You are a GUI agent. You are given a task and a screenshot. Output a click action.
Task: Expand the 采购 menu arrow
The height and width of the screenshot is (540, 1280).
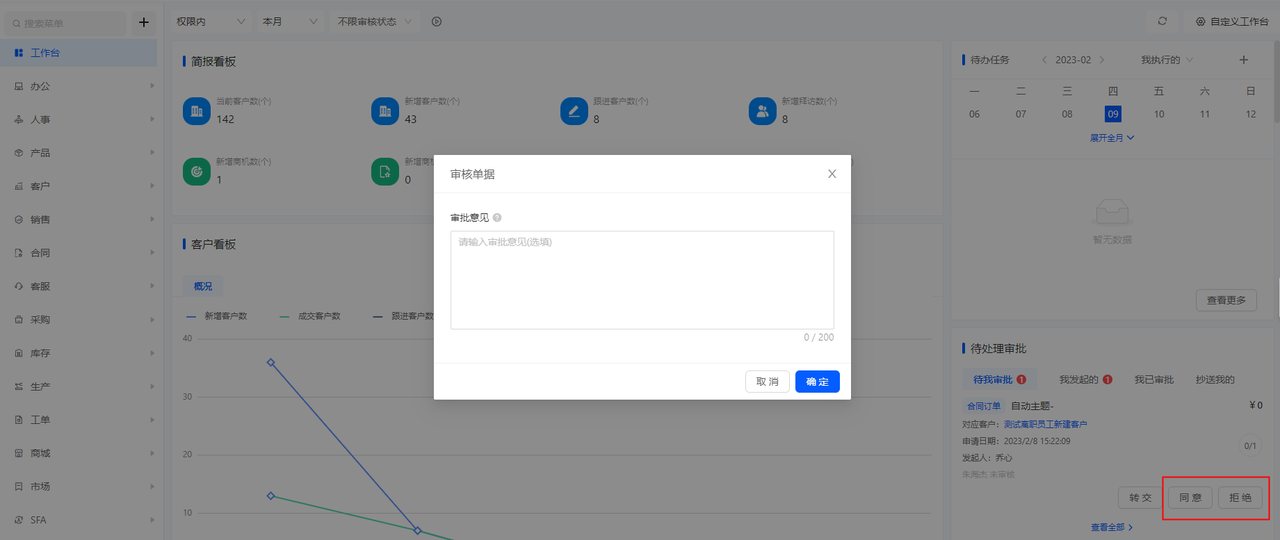click(x=152, y=320)
